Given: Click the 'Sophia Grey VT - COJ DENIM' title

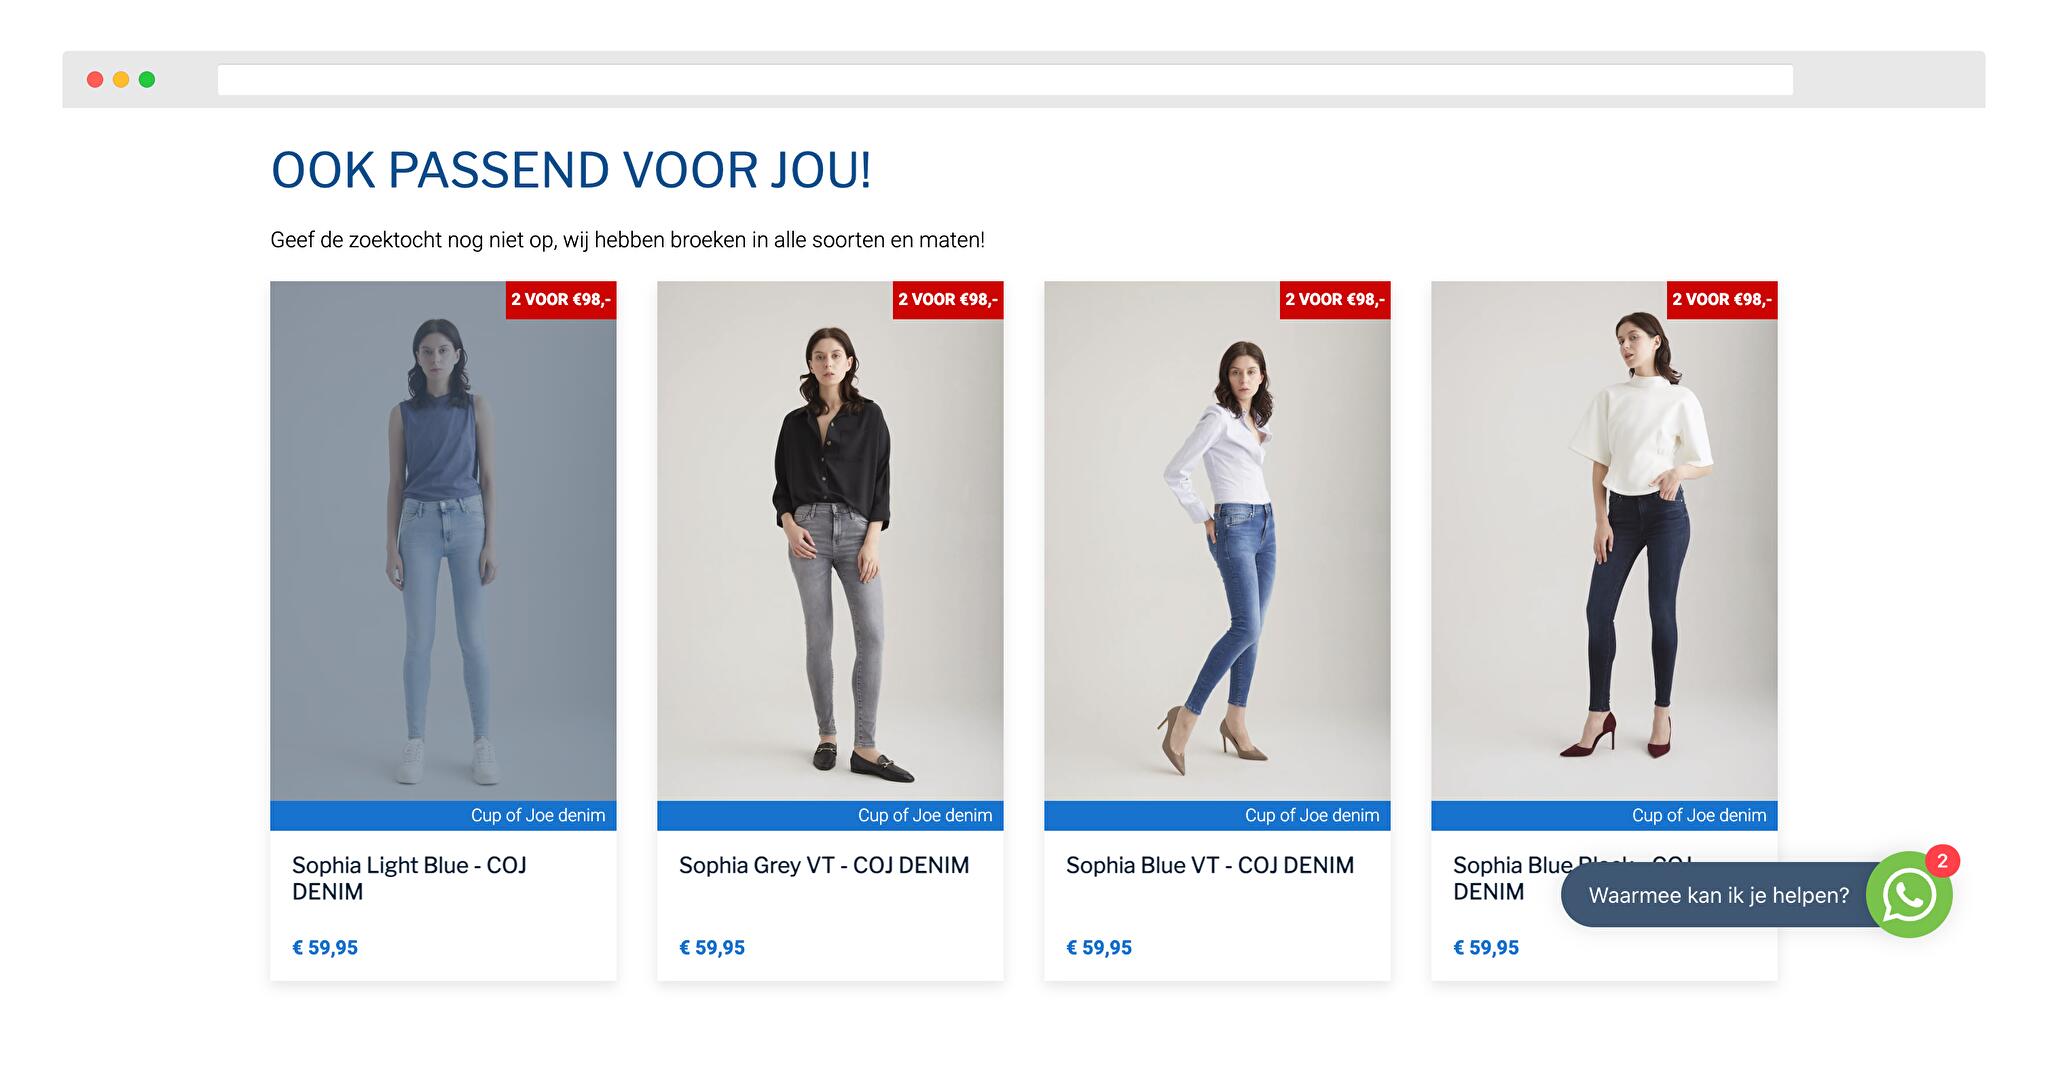Looking at the screenshot, I should (824, 865).
